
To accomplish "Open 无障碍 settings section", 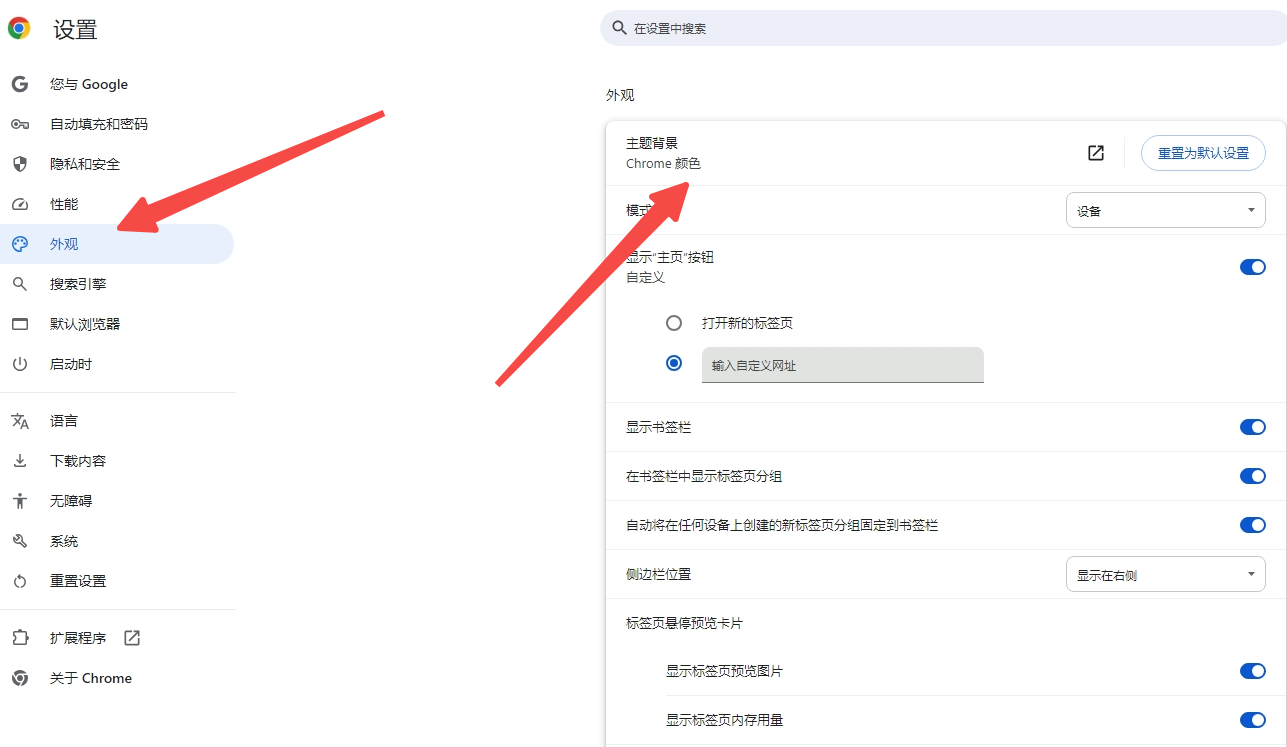I will pyautogui.click(x=117, y=501).
